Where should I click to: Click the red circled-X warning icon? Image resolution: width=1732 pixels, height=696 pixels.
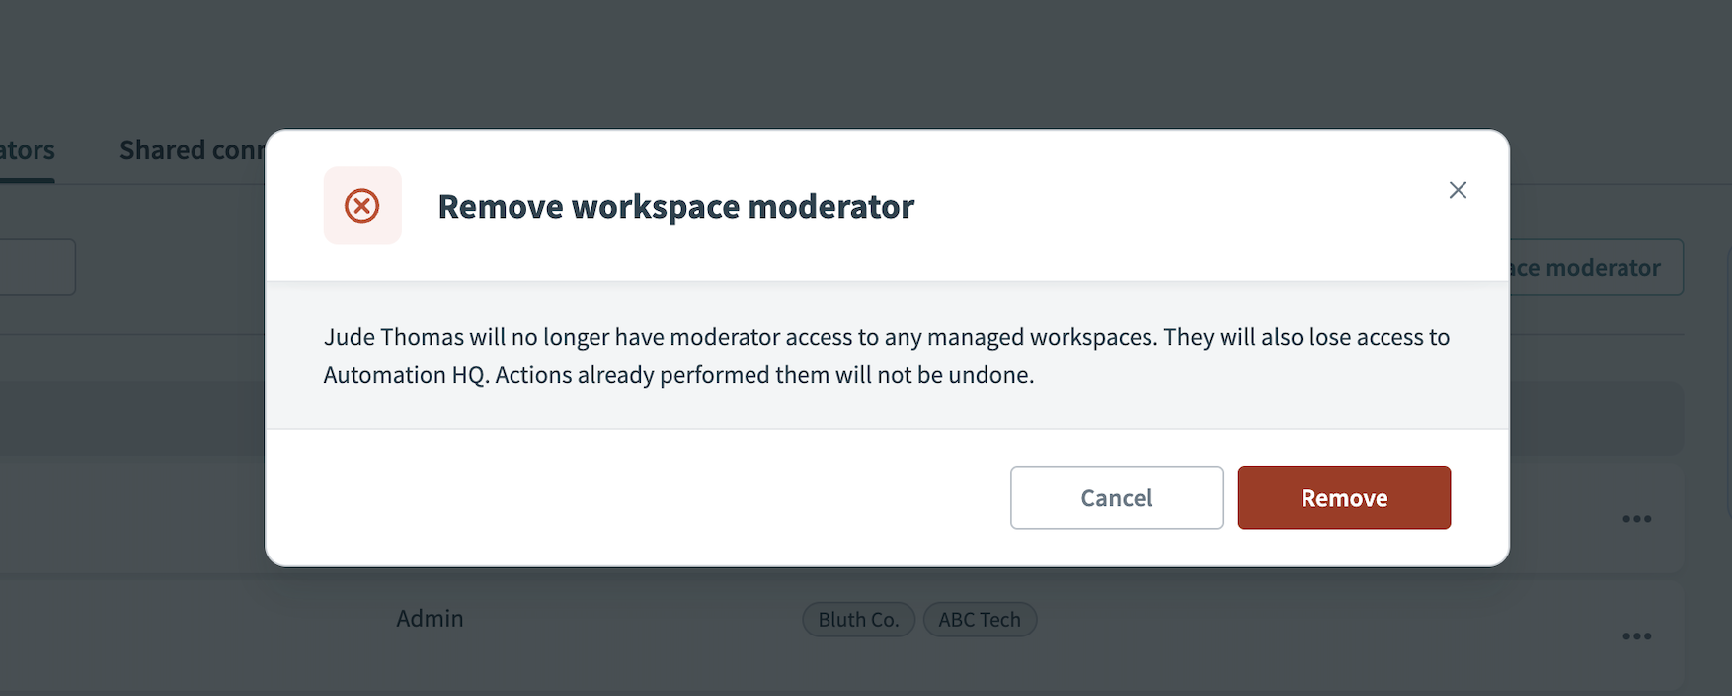pos(362,205)
